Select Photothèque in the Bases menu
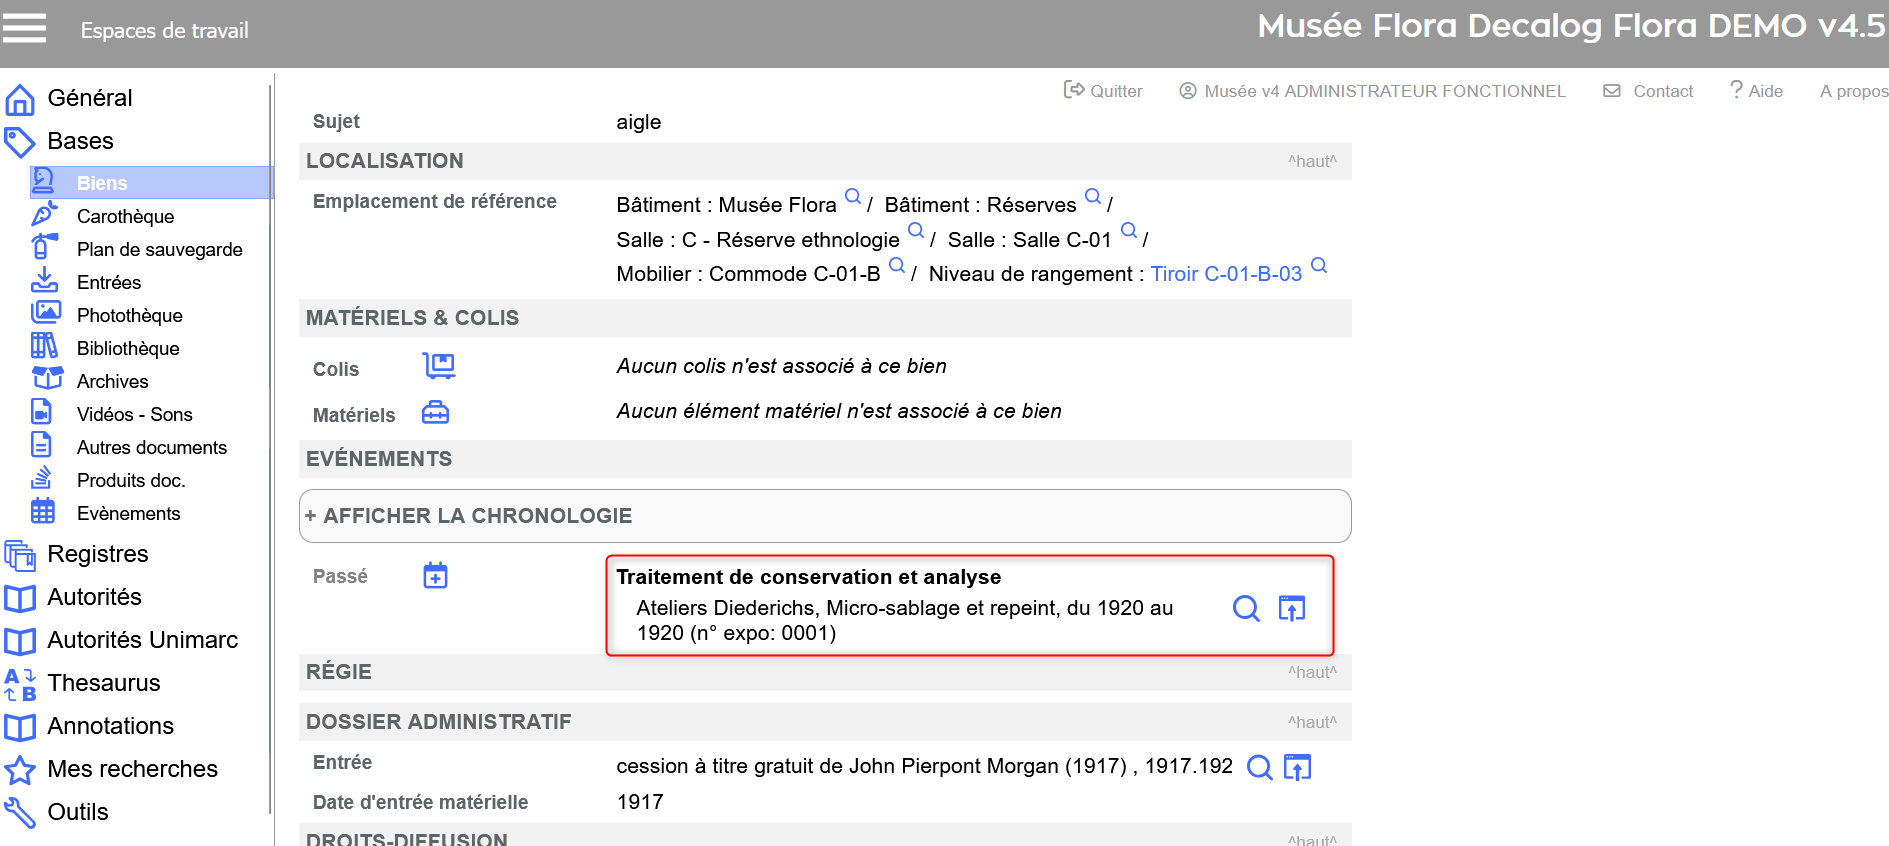This screenshot has height=846, width=1889. (129, 315)
